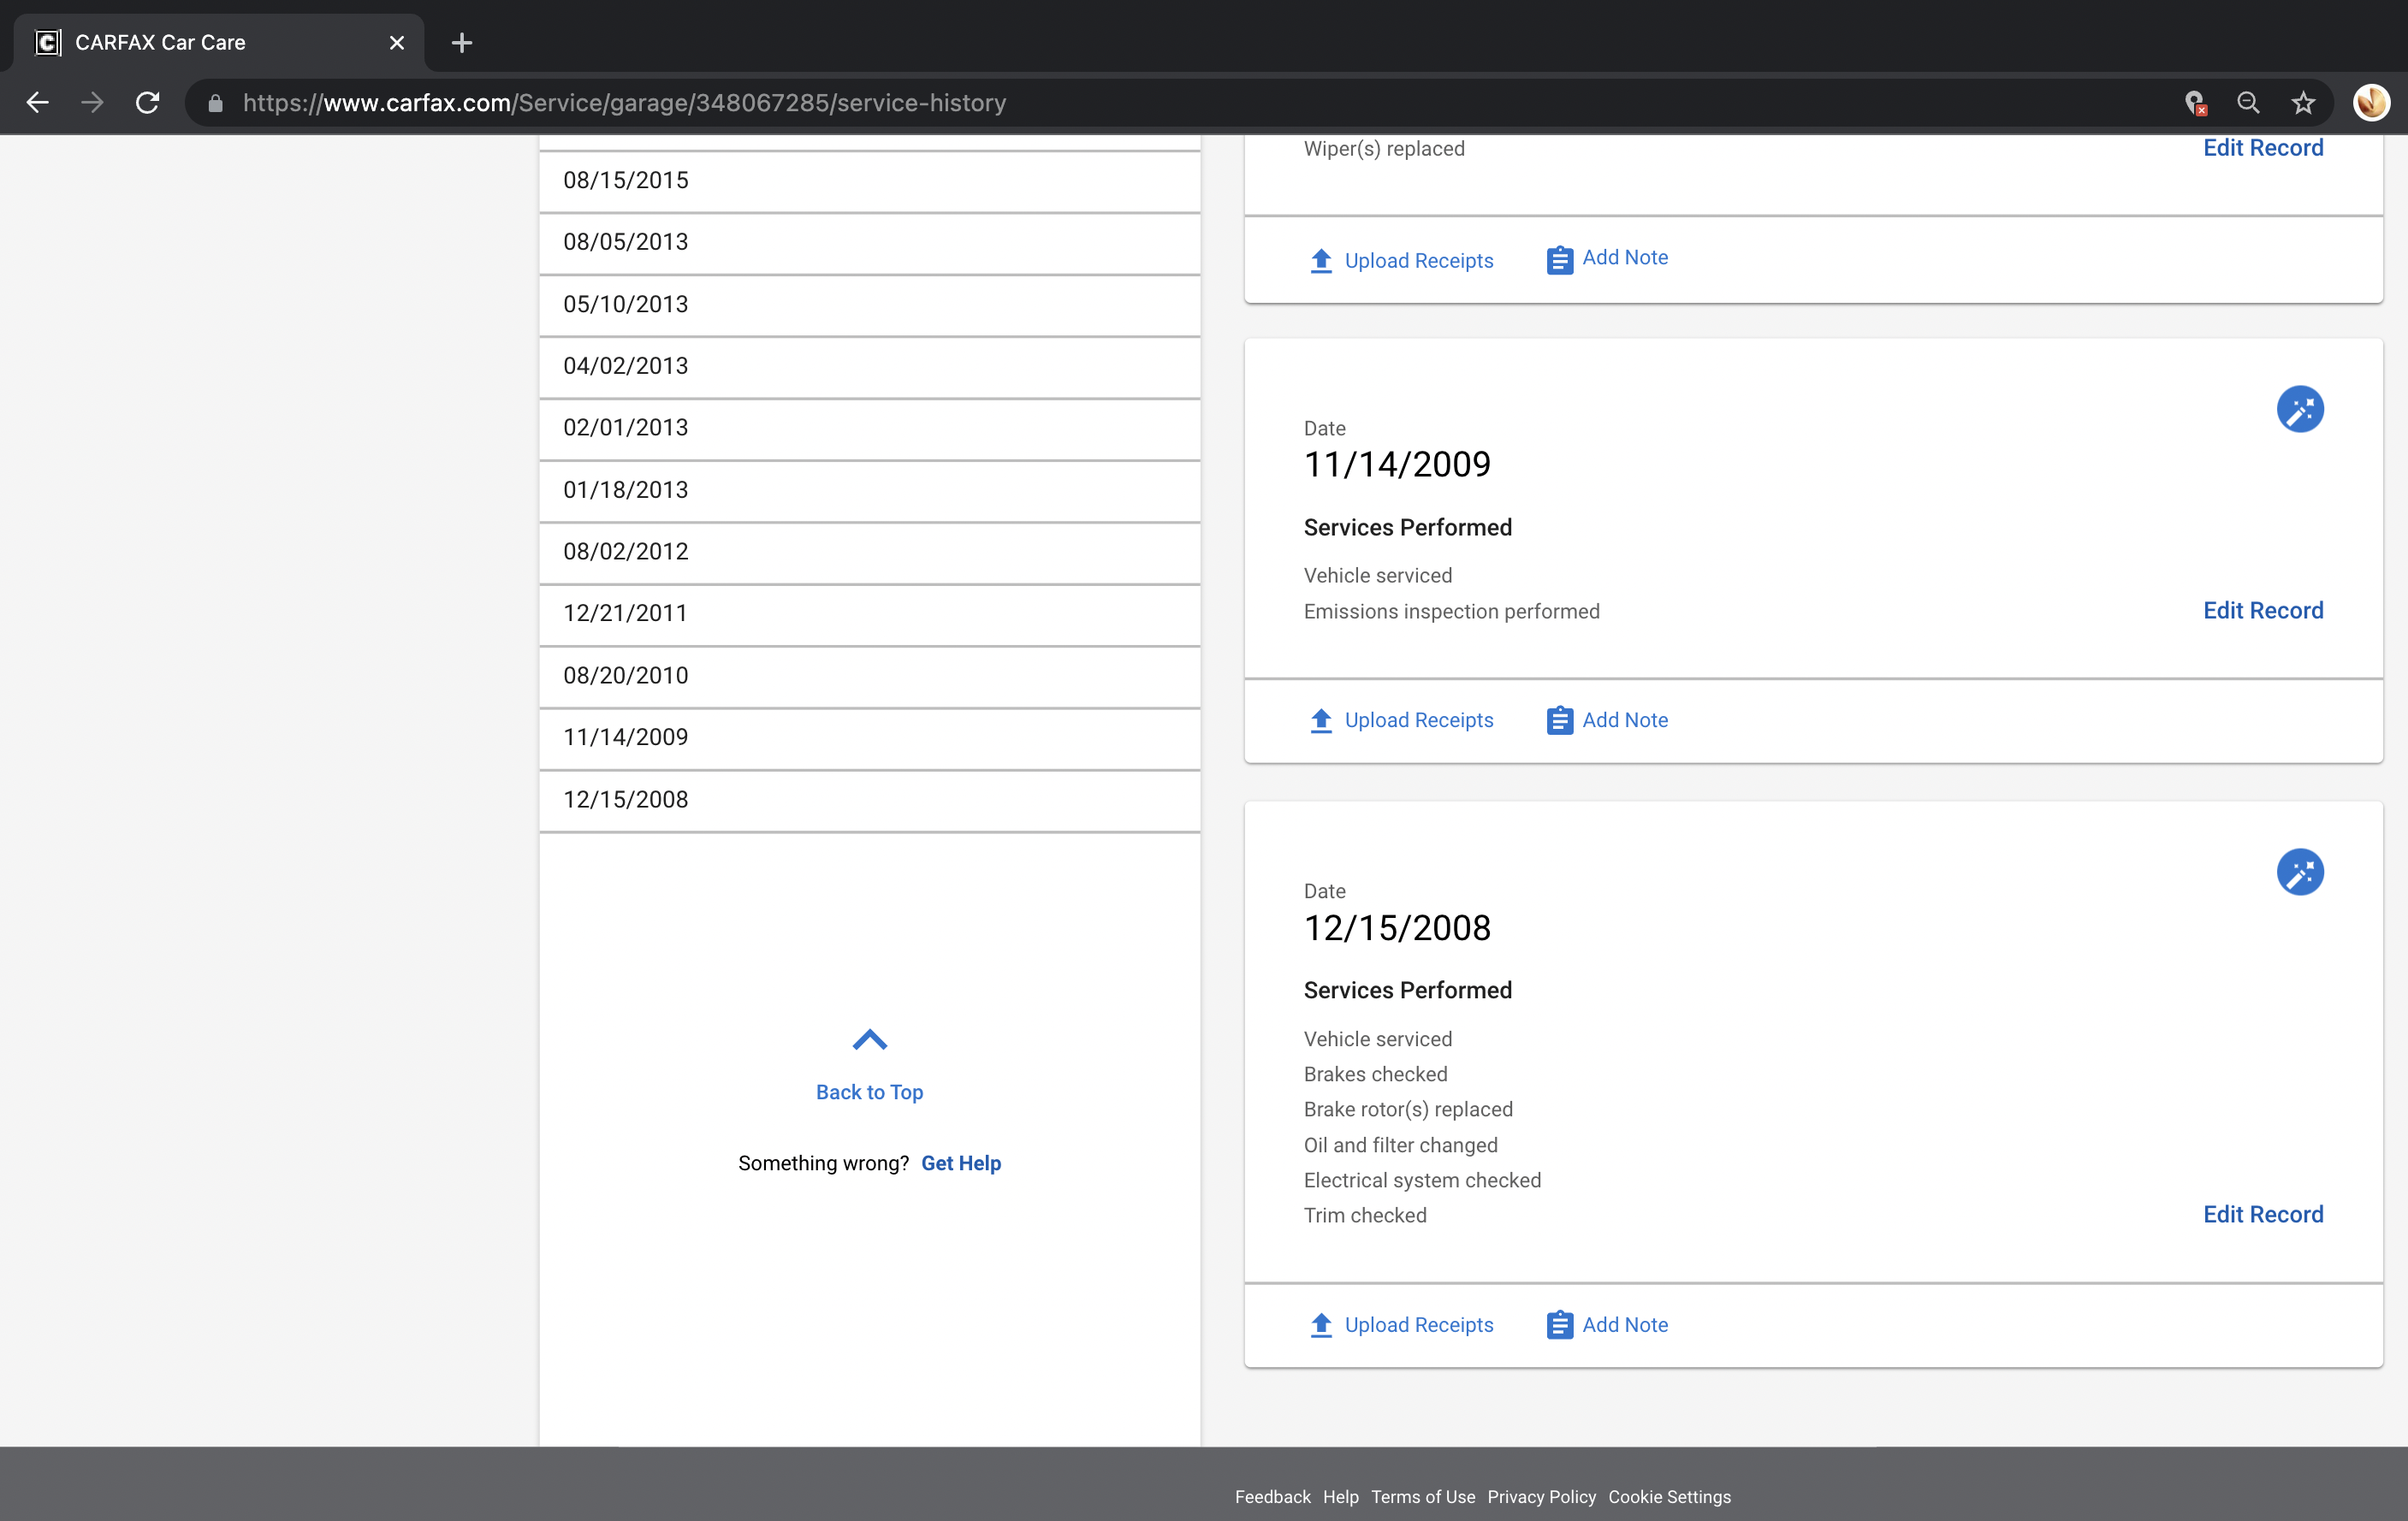Select the 08/15/2015 date in list
This screenshot has height=1521, width=2408.
click(869, 181)
